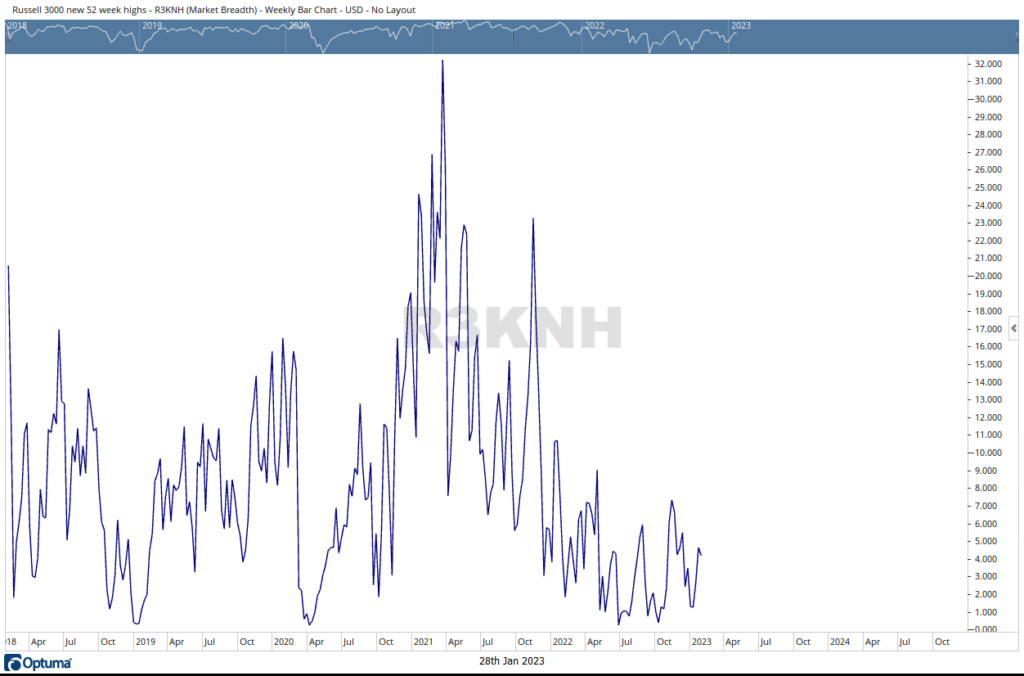The height and width of the screenshot is (676, 1024).
Task: Select 2021 in the overview navigator strip
Action: (x=445, y=25)
